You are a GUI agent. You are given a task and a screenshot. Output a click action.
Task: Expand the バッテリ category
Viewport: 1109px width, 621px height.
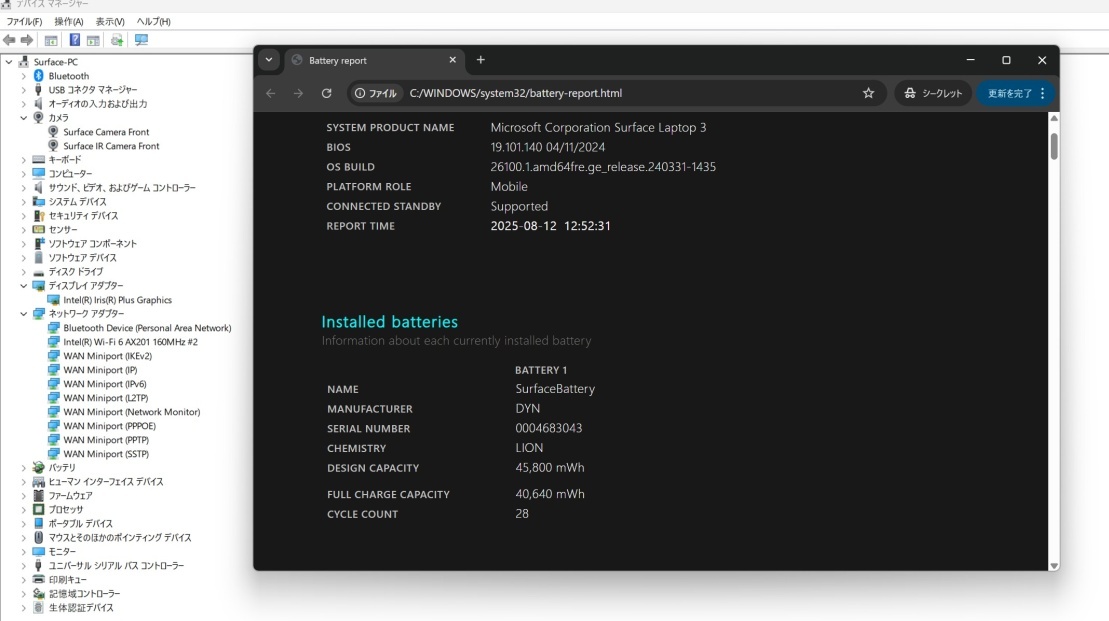click(24, 468)
